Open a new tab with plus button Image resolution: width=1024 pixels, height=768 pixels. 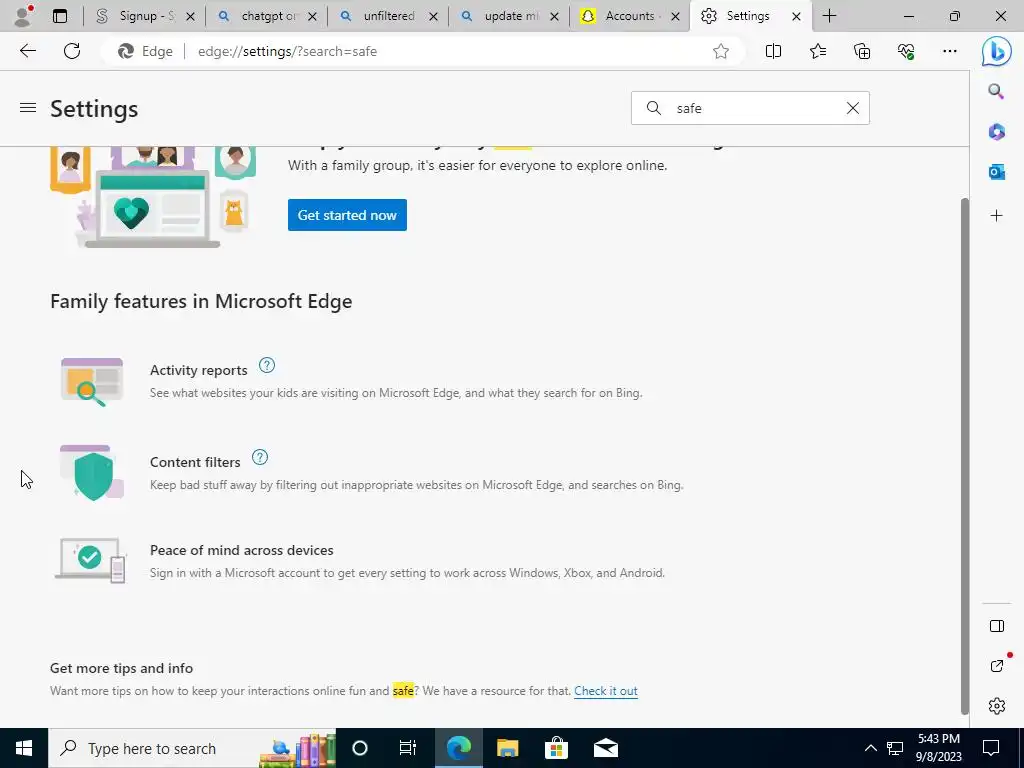click(829, 16)
